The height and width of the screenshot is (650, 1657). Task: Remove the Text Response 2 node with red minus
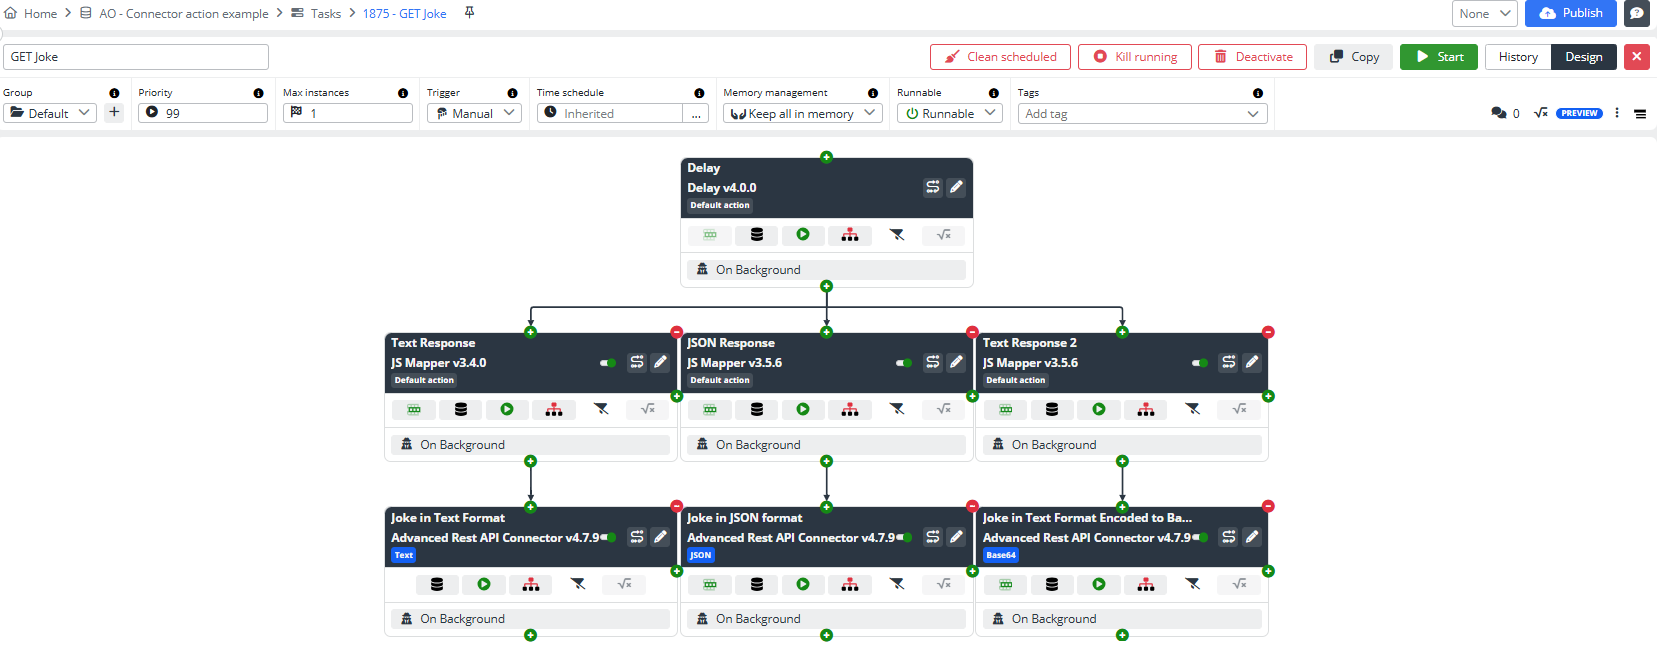pyautogui.click(x=1268, y=332)
